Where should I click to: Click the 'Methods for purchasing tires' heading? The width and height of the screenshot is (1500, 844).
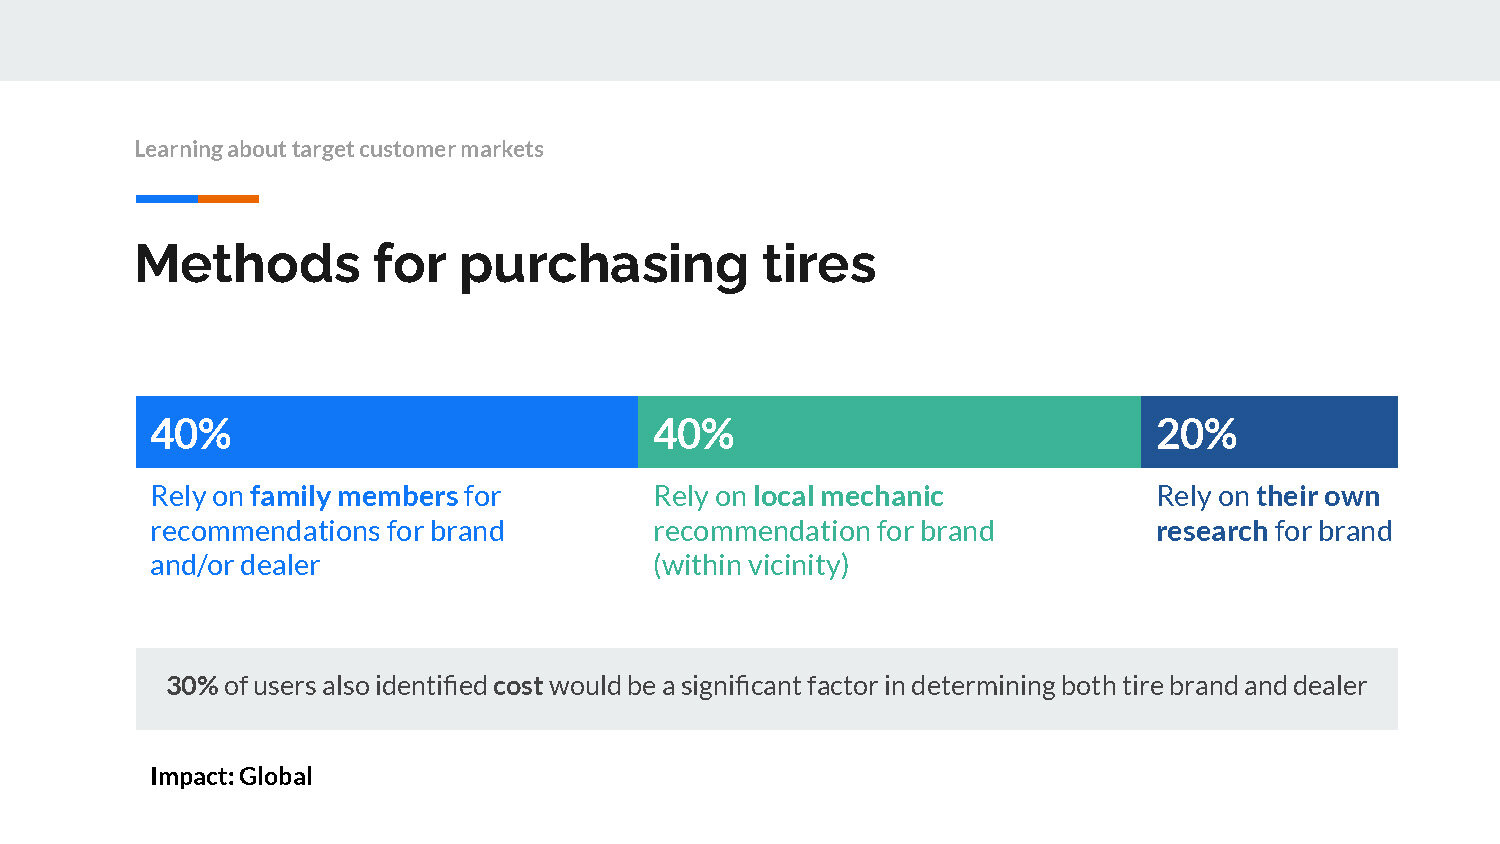505,265
